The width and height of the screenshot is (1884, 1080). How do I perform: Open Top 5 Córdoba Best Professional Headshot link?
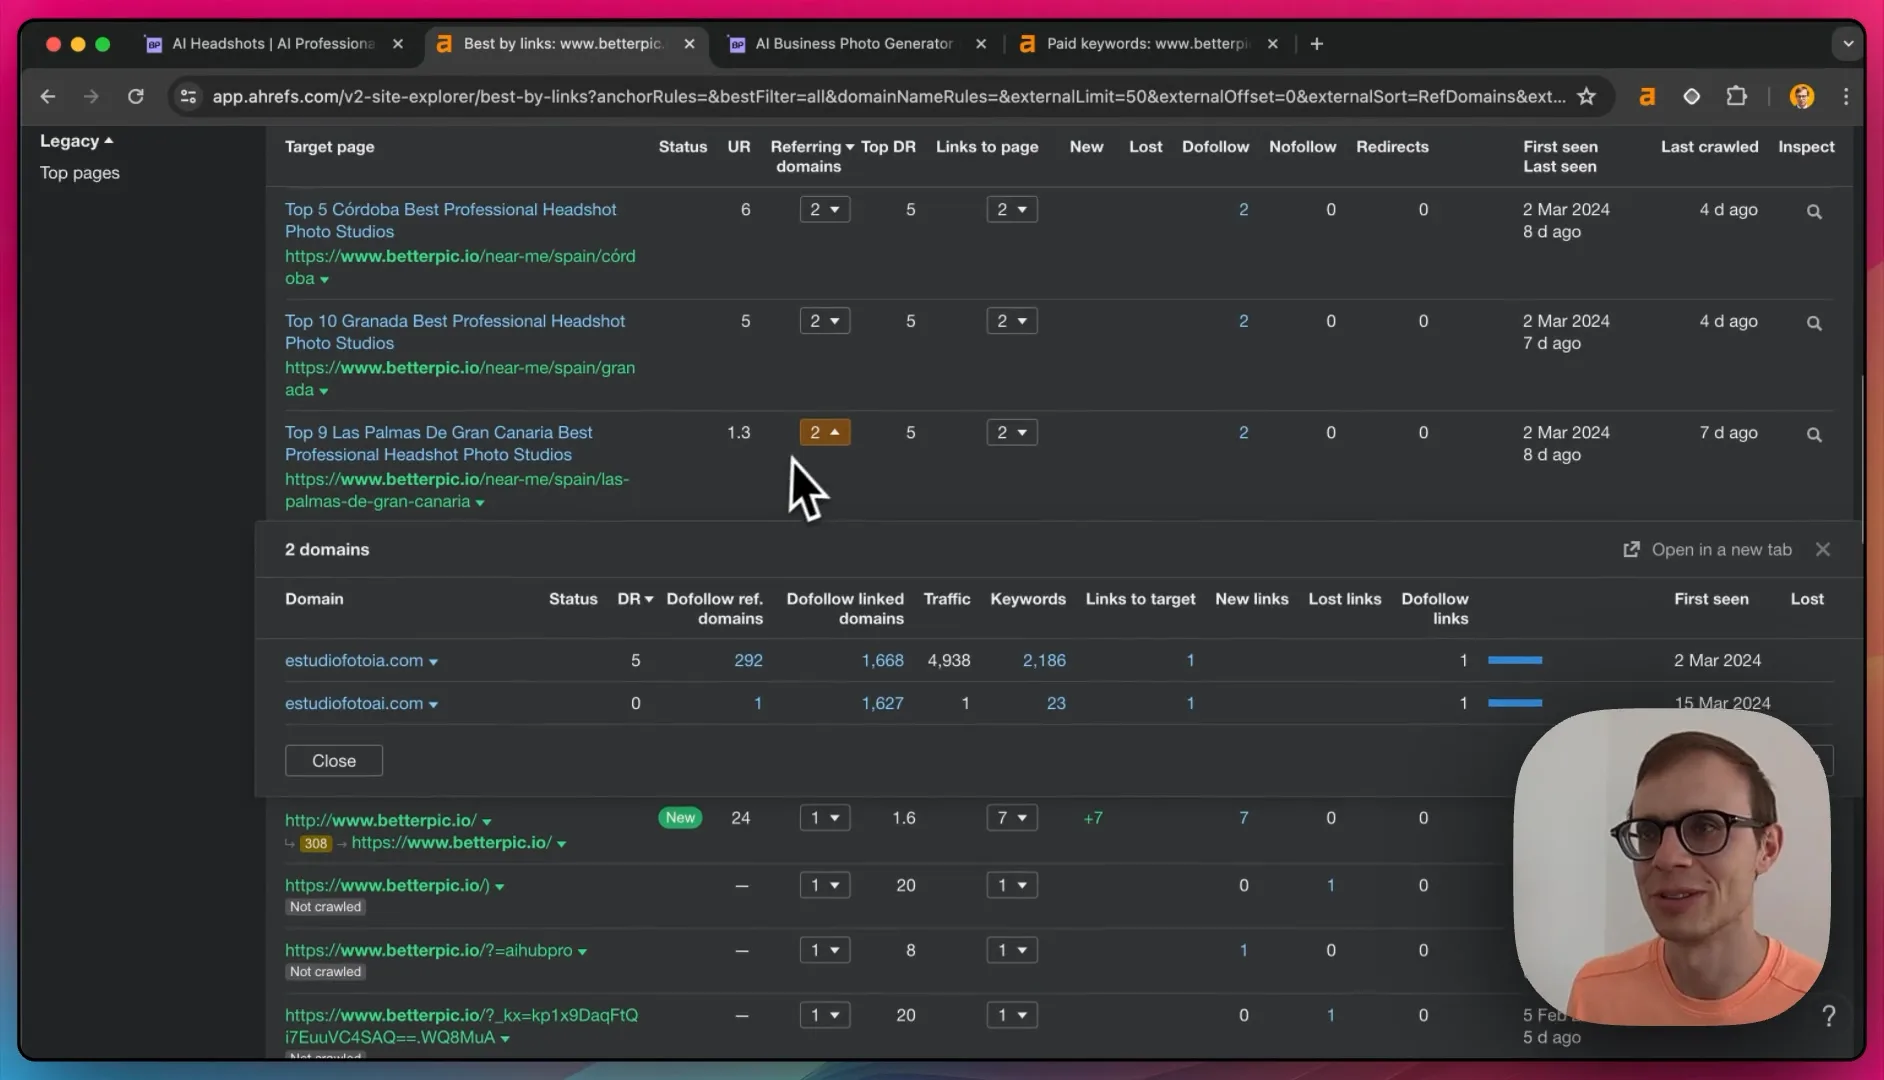click(x=451, y=221)
